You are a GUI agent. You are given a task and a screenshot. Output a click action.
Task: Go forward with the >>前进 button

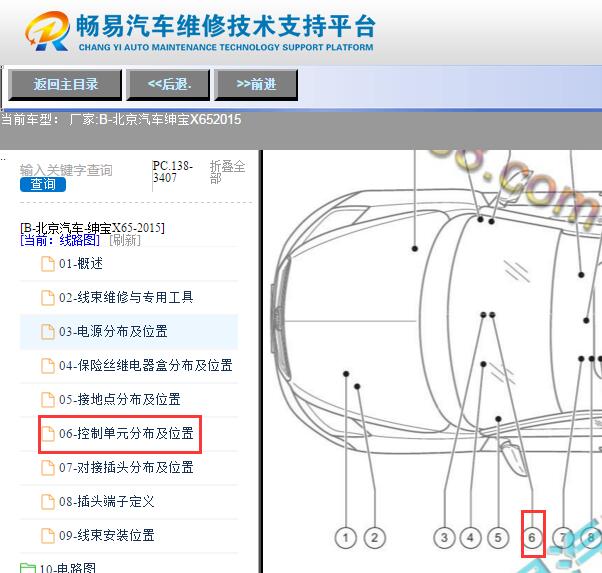(x=256, y=85)
